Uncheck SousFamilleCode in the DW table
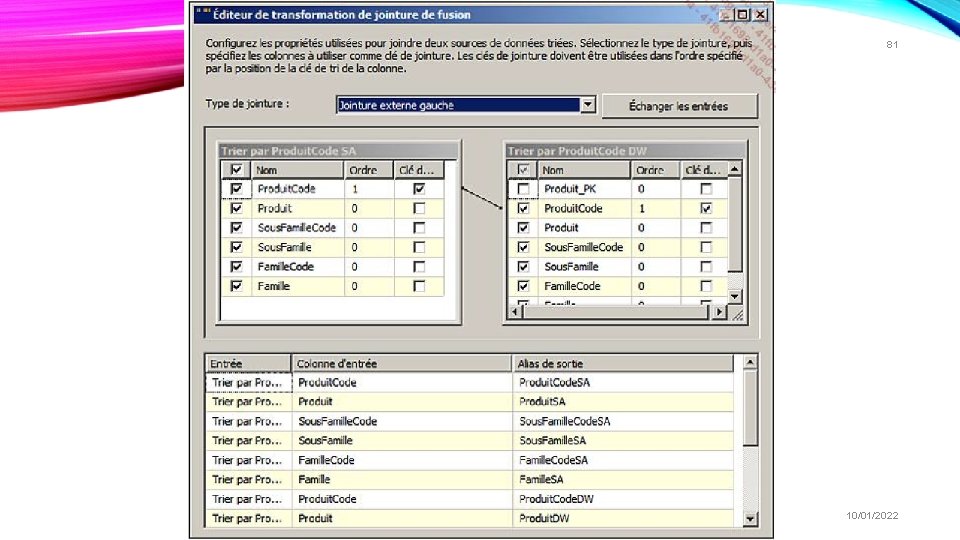Image resolution: width=960 pixels, height=540 pixels. [523, 247]
